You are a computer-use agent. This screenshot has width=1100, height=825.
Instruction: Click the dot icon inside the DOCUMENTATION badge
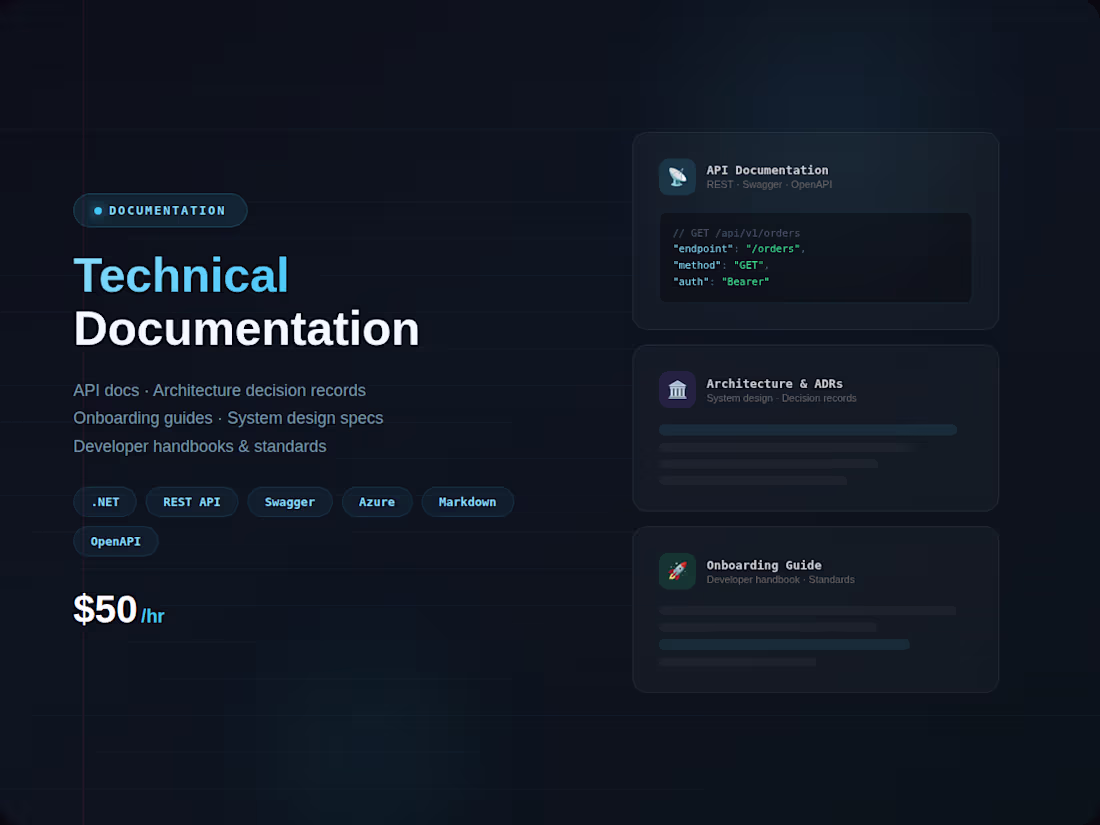[x=97, y=210]
